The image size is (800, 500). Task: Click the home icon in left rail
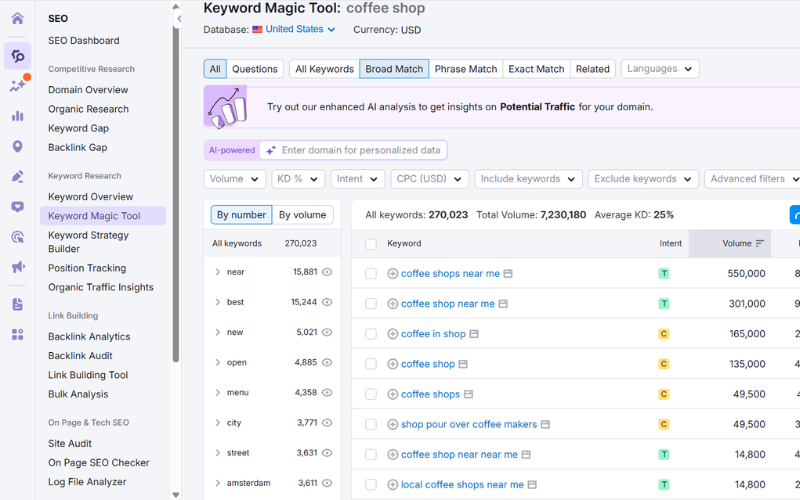click(x=17, y=18)
